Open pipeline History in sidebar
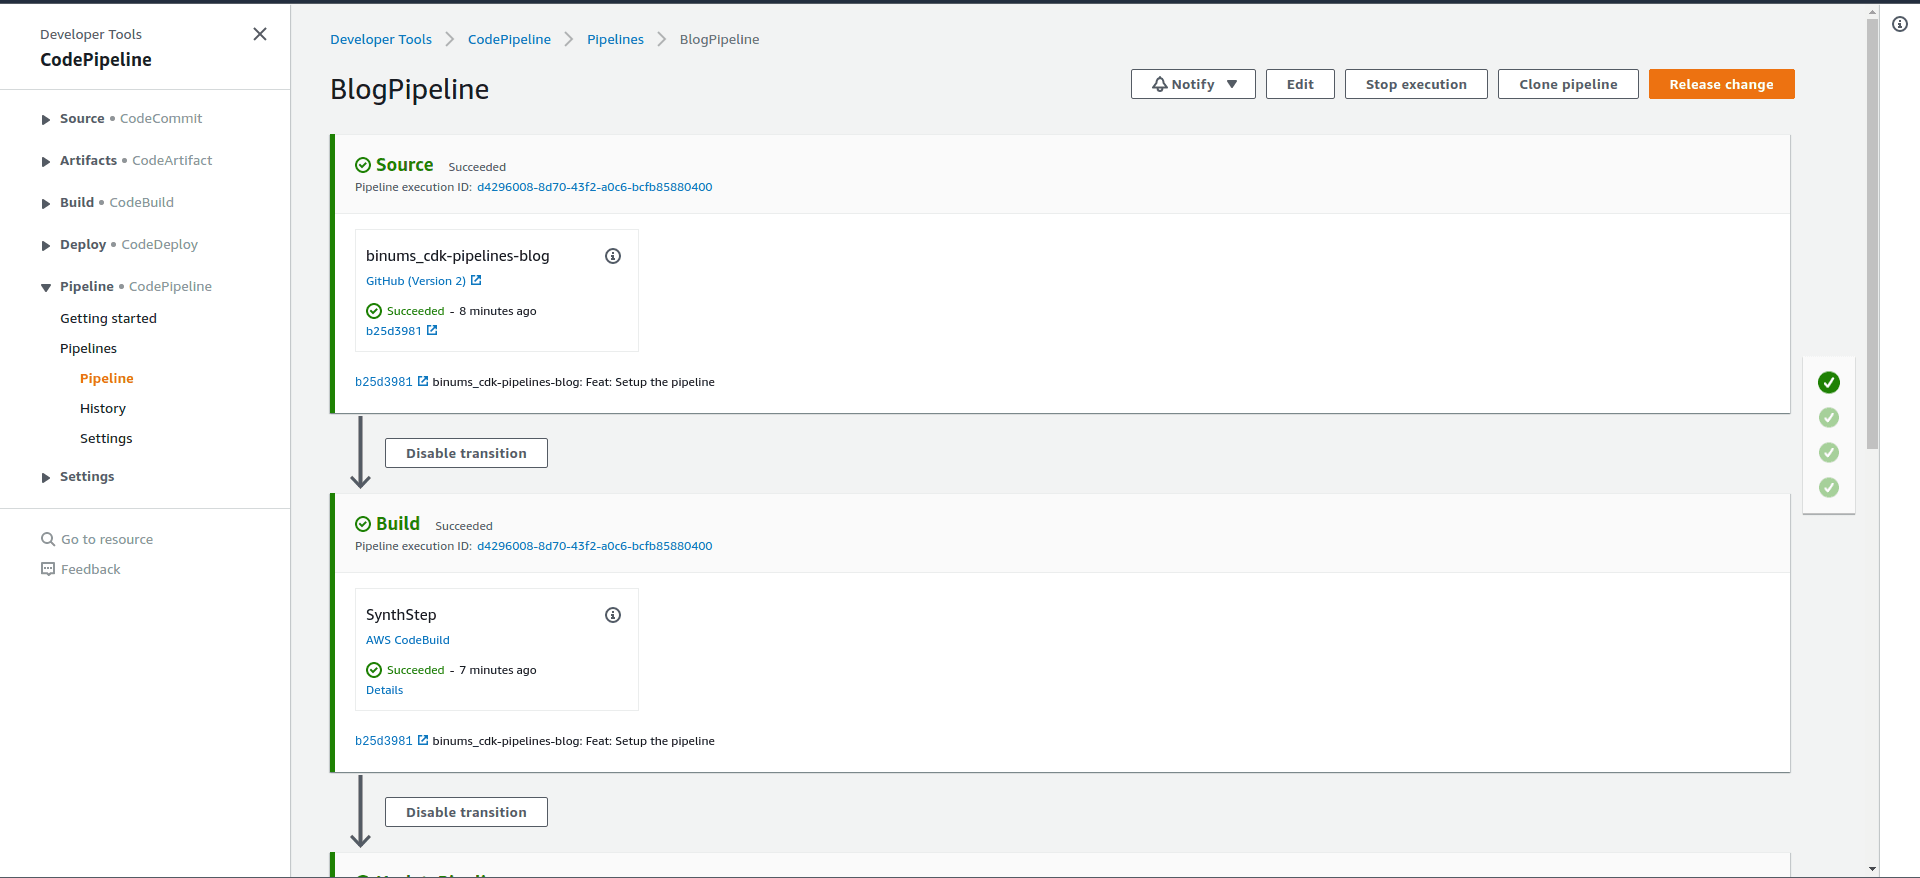This screenshot has height=878, width=1920. click(x=103, y=408)
